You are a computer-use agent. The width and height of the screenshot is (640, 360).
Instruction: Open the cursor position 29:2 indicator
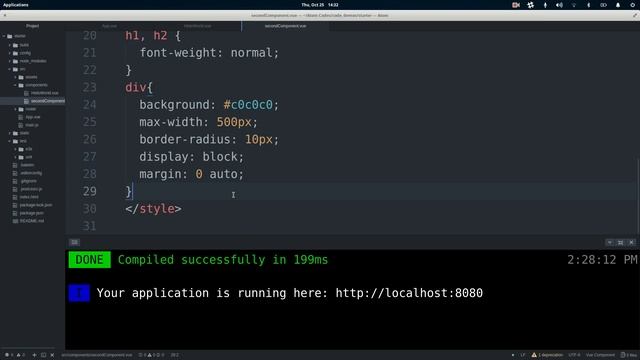click(x=175, y=355)
